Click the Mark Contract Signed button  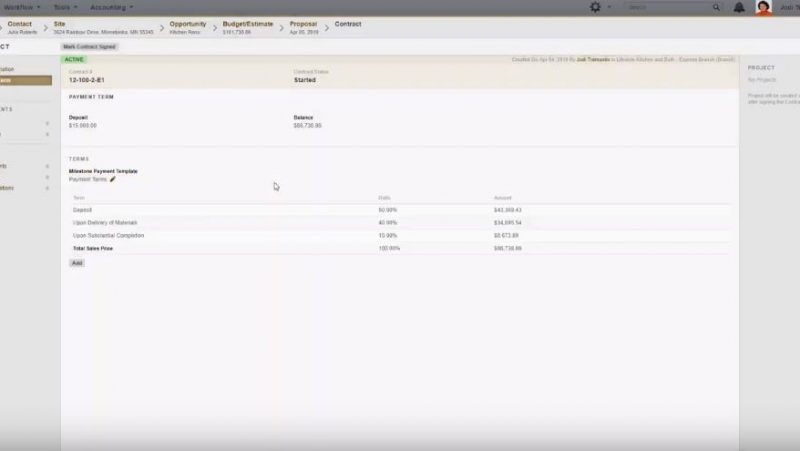(88, 46)
